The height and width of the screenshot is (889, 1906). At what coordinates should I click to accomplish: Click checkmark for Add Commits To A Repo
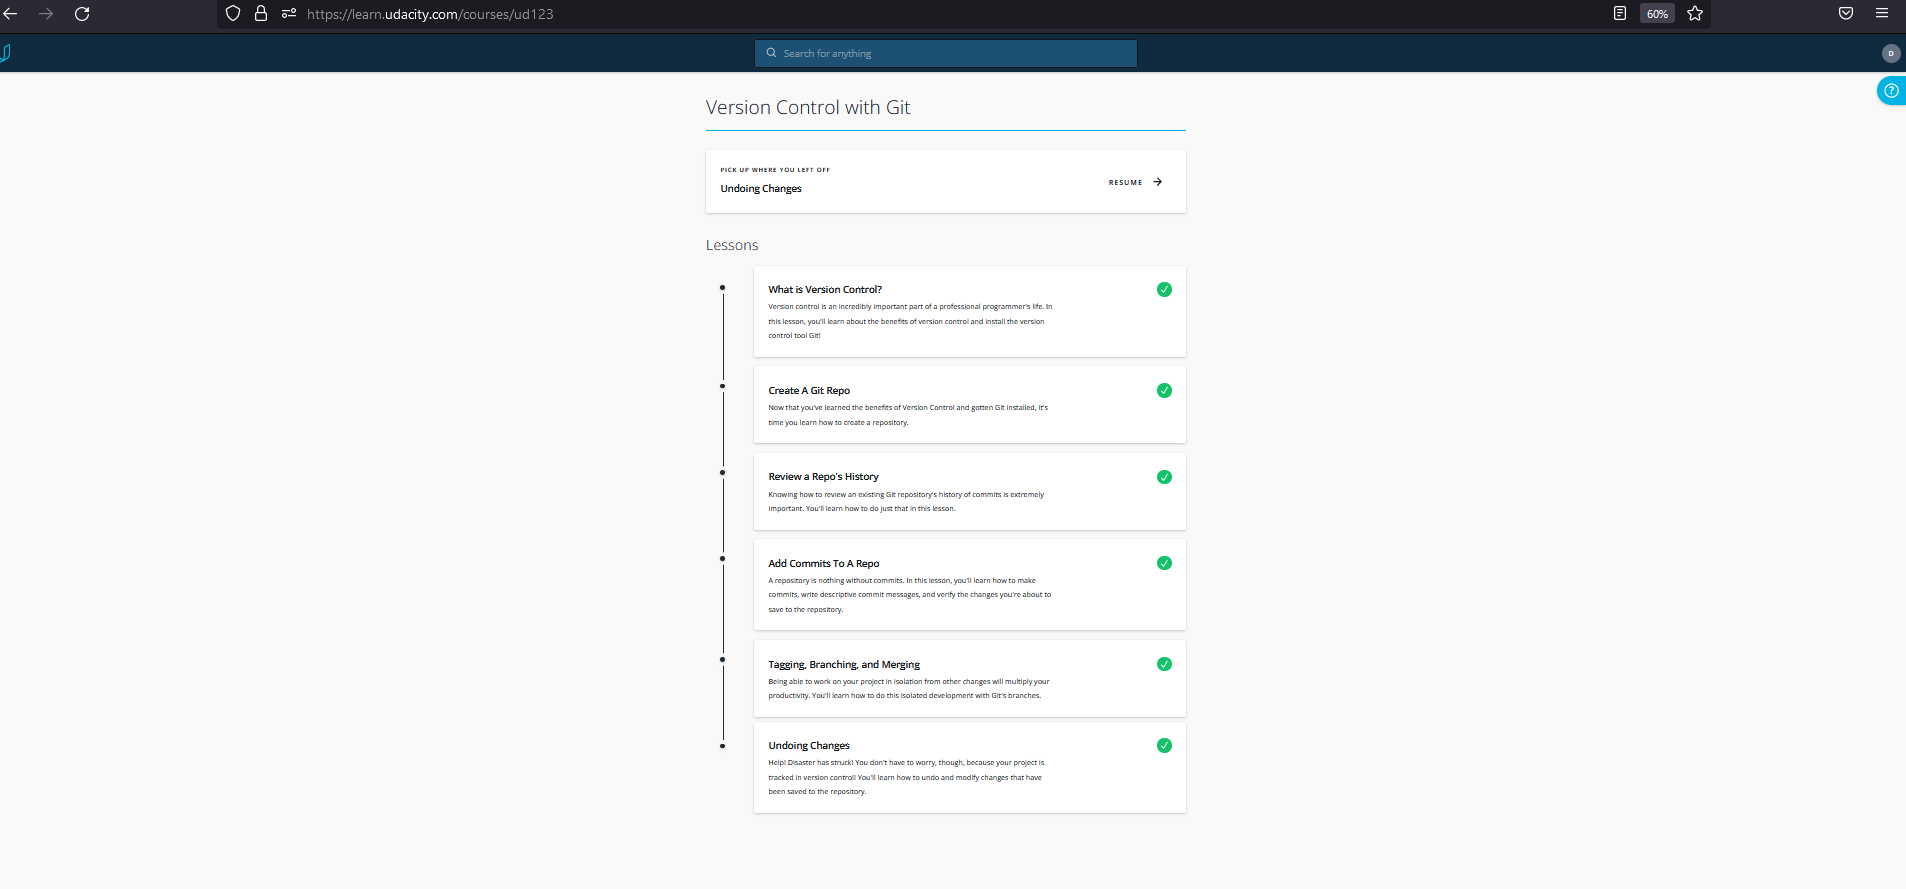pyautogui.click(x=1164, y=563)
